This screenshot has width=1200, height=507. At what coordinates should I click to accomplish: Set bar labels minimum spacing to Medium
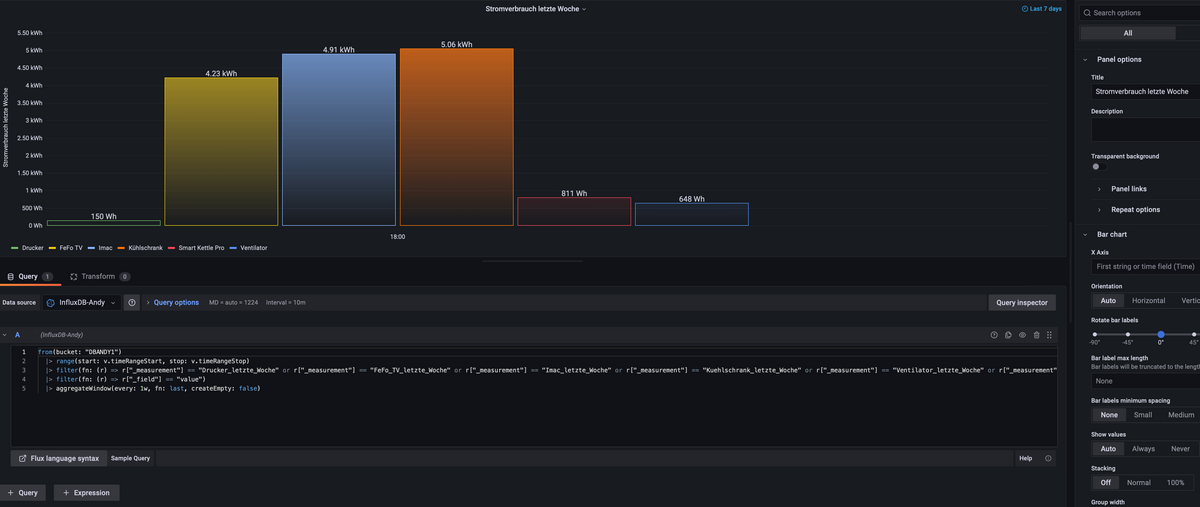pyautogui.click(x=1180, y=414)
